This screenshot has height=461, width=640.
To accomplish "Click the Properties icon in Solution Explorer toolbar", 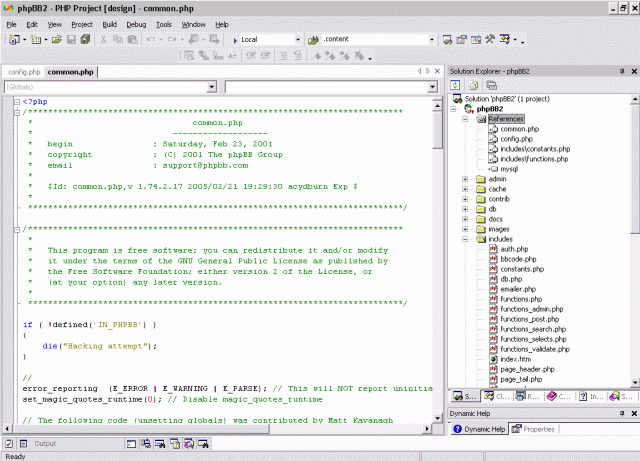I will pyautogui.click(x=491, y=85).
